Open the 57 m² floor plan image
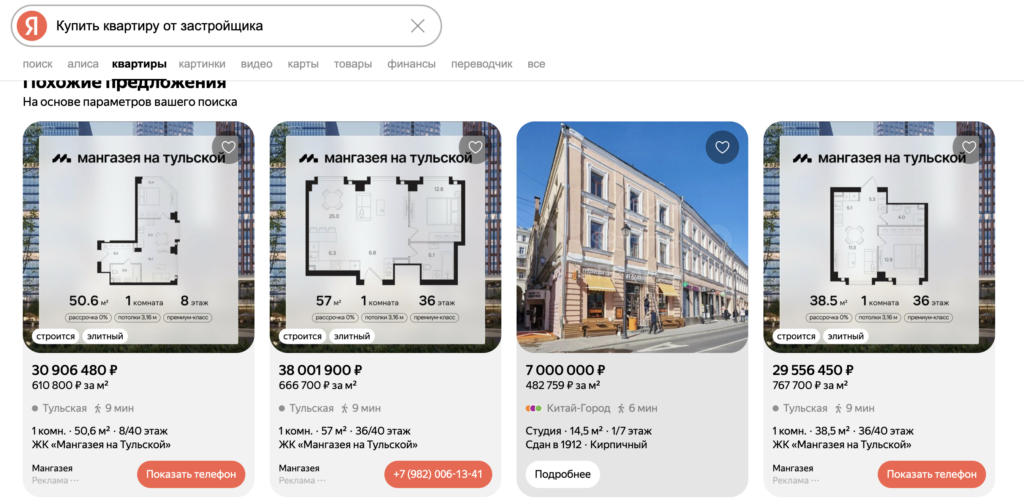1024x504 pixels. (x=385, y=237)
